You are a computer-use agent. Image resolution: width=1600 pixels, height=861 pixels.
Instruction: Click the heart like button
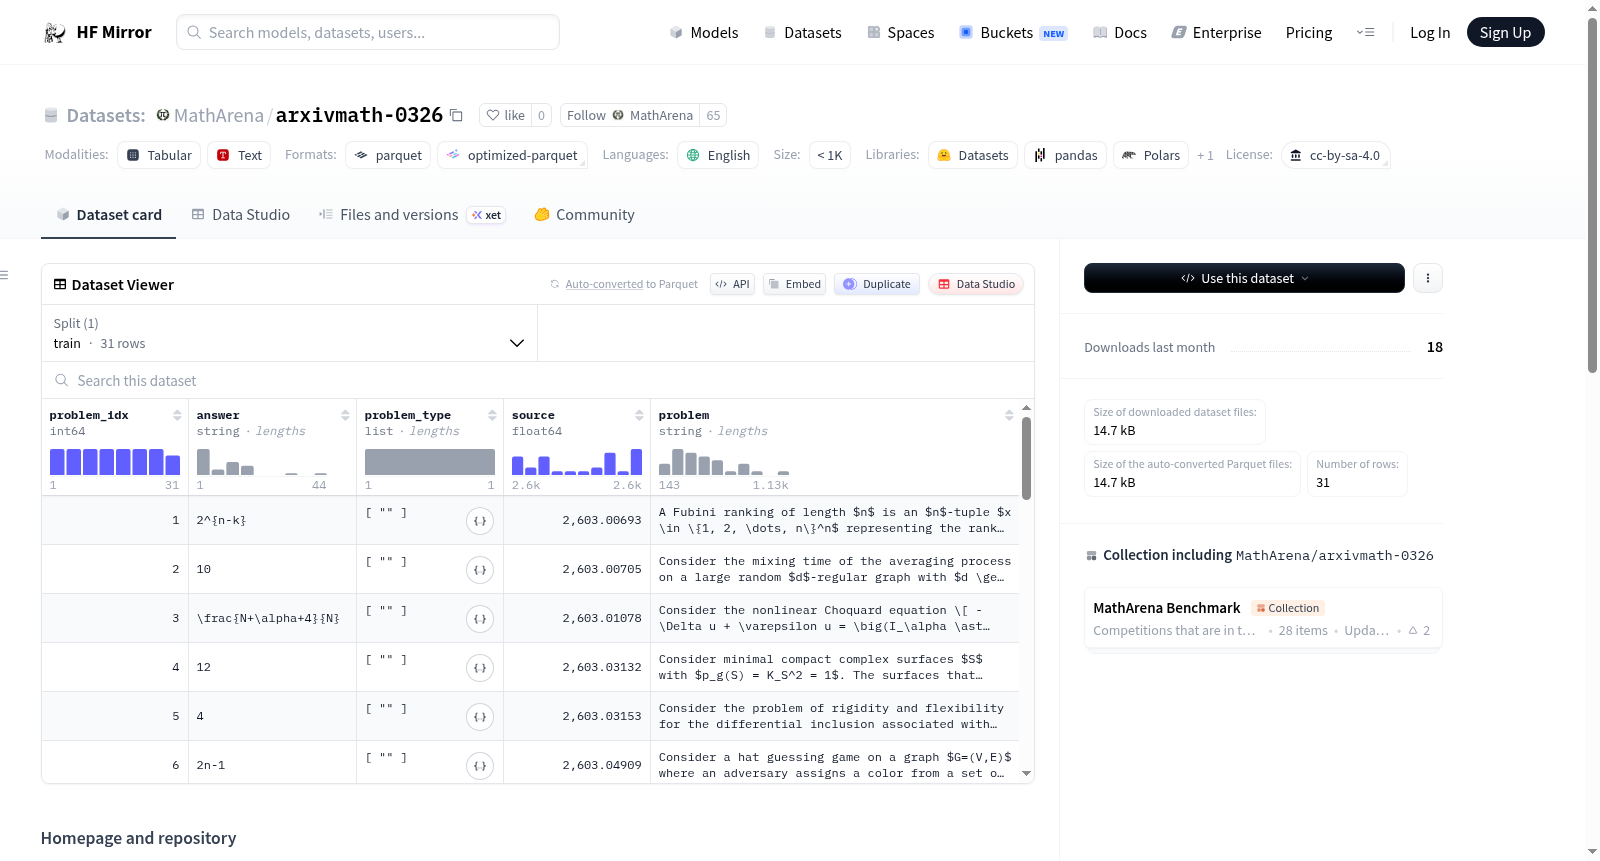pyautogui.click(x=505, y=115)
